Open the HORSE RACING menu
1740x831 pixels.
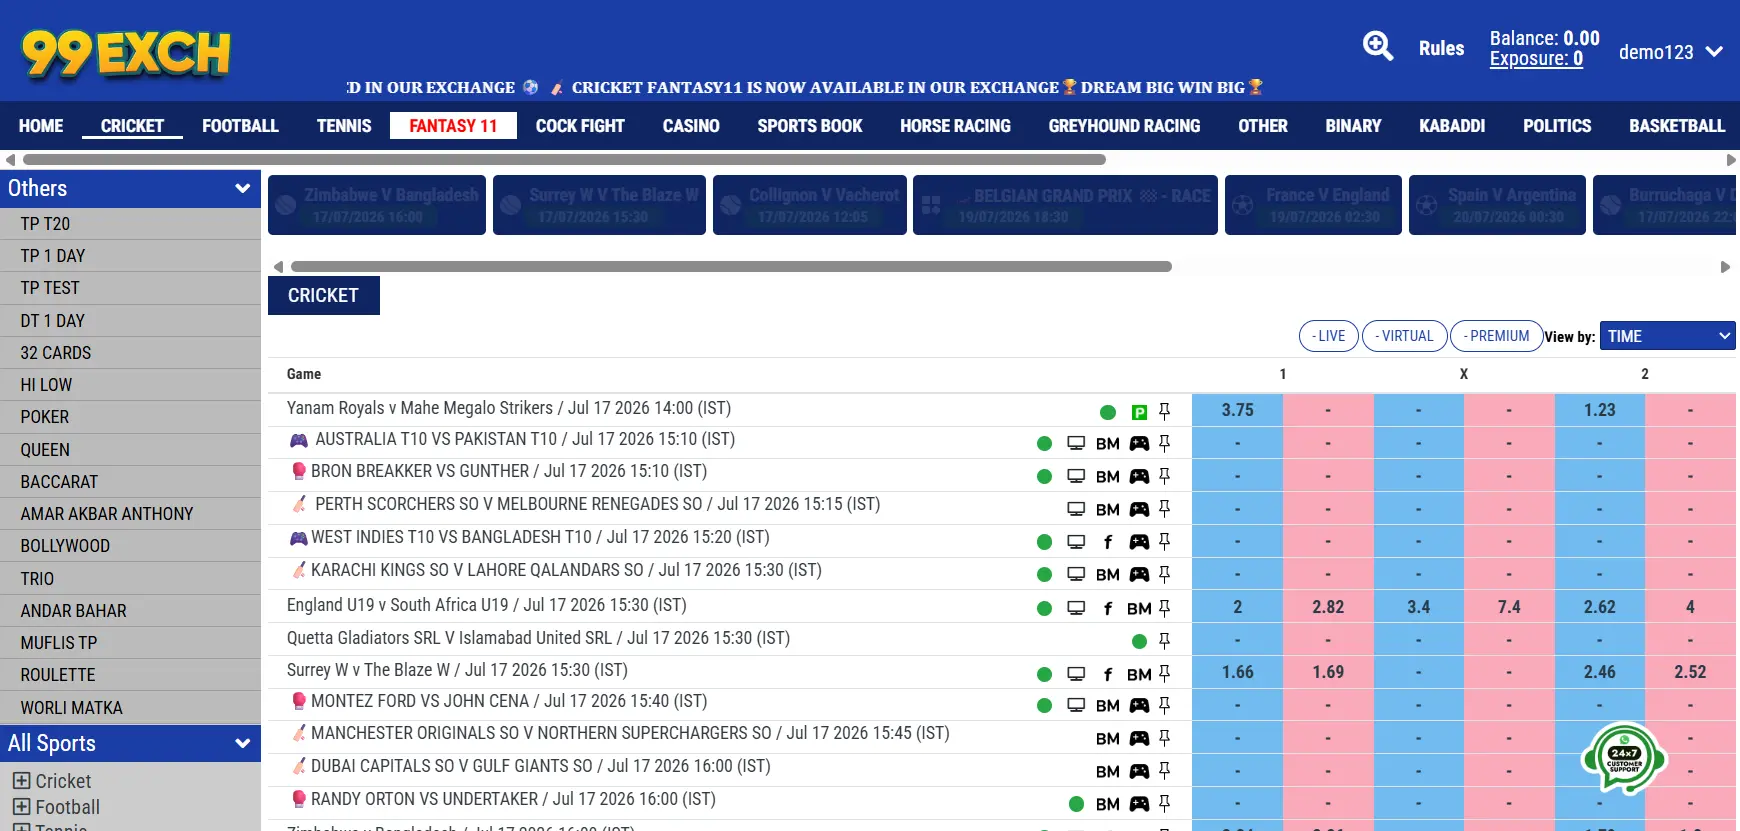(x=955, y=126)
